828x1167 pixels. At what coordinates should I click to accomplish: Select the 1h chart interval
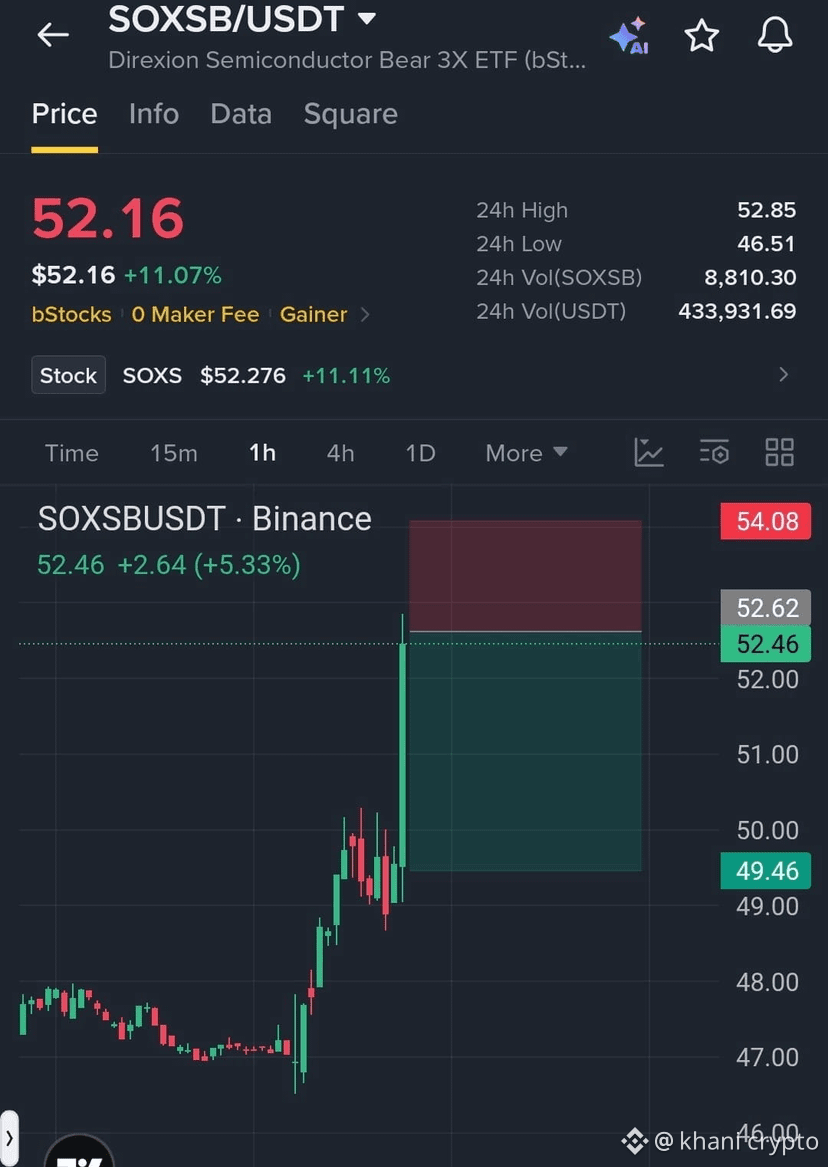(x=263, y=453)
